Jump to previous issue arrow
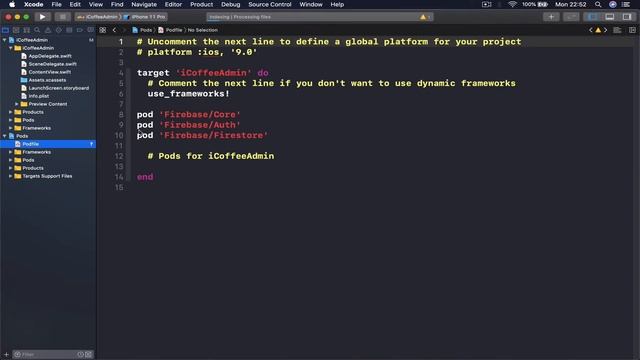 click(x=591, y=30)
